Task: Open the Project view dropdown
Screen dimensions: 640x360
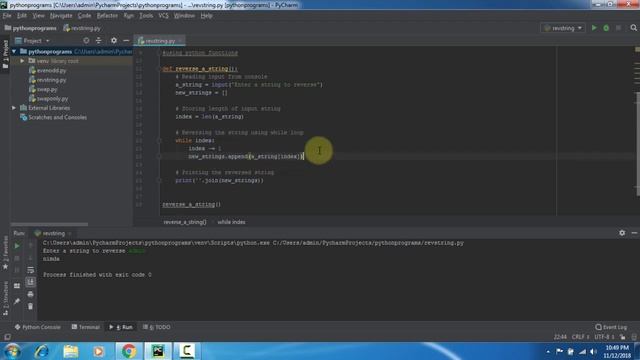Action: click(32, 40)
